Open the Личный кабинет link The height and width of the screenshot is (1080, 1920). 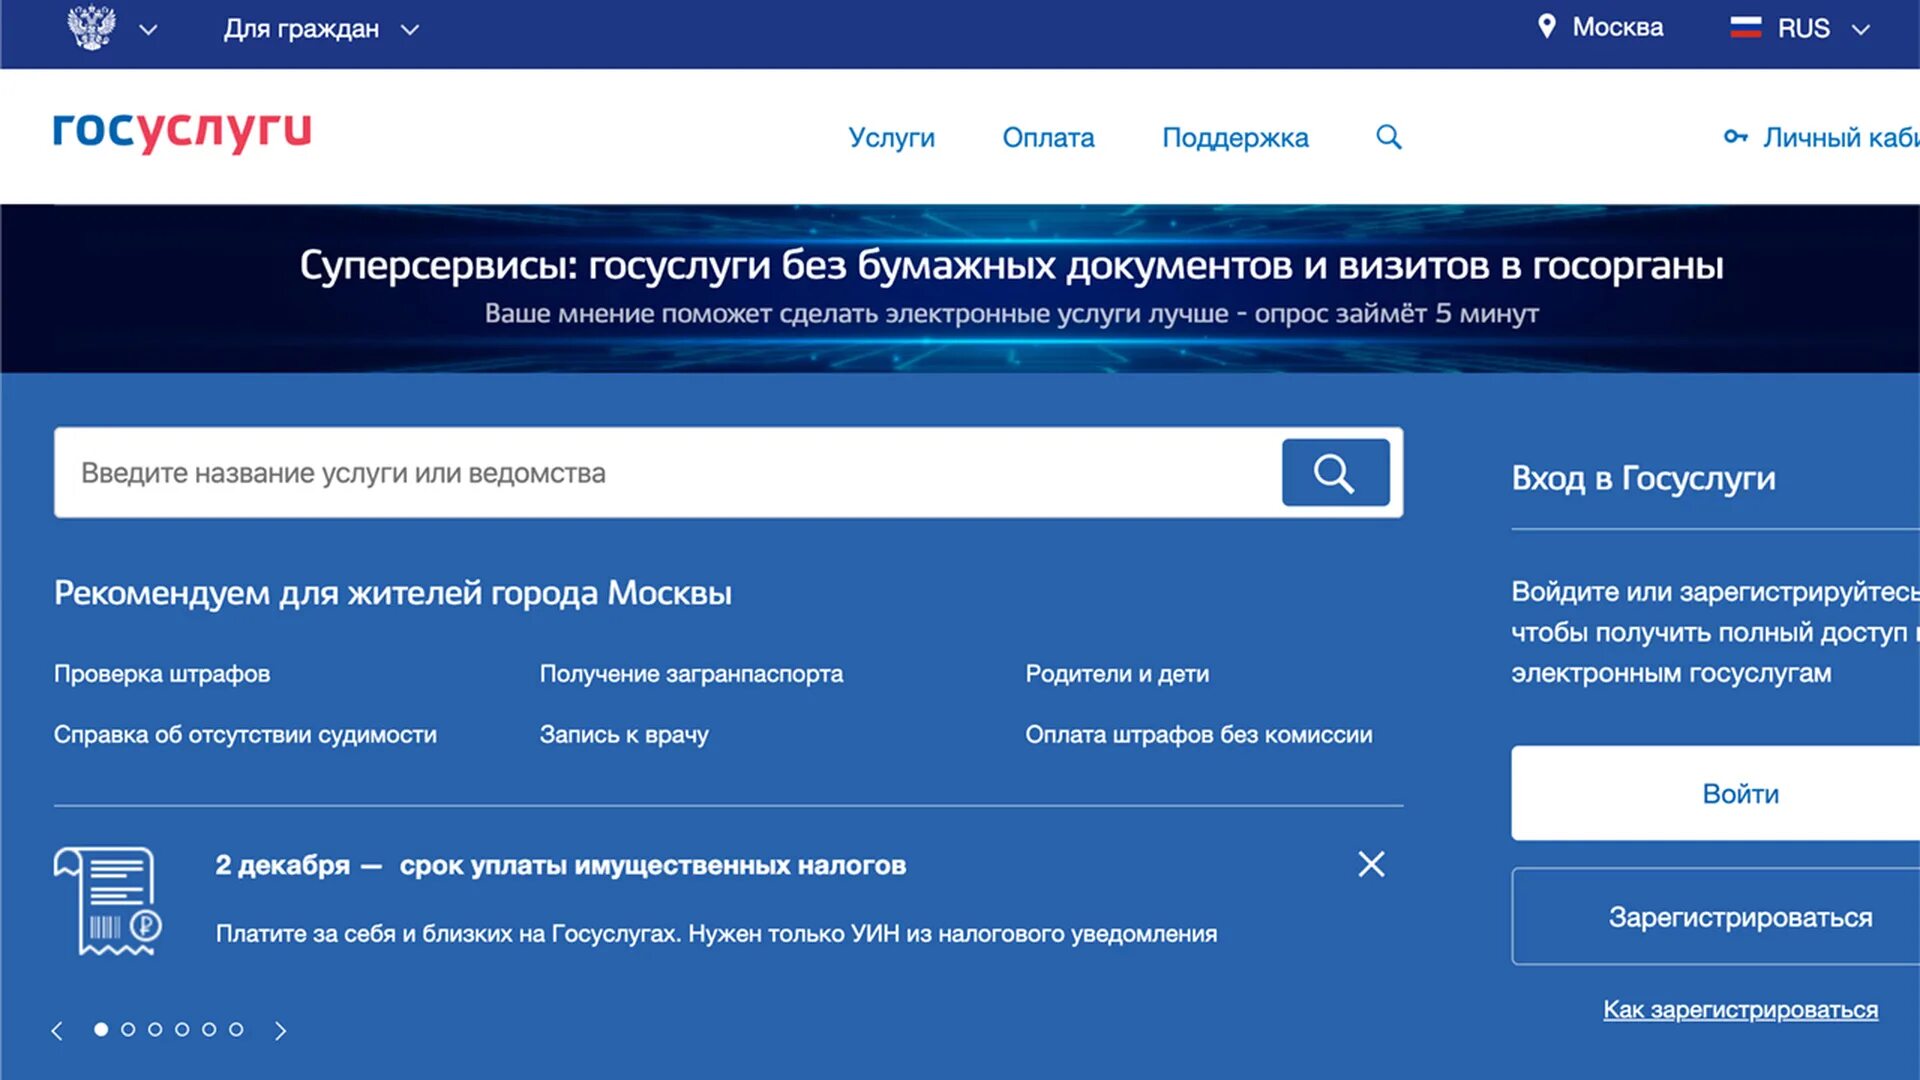click(1840, 137)
